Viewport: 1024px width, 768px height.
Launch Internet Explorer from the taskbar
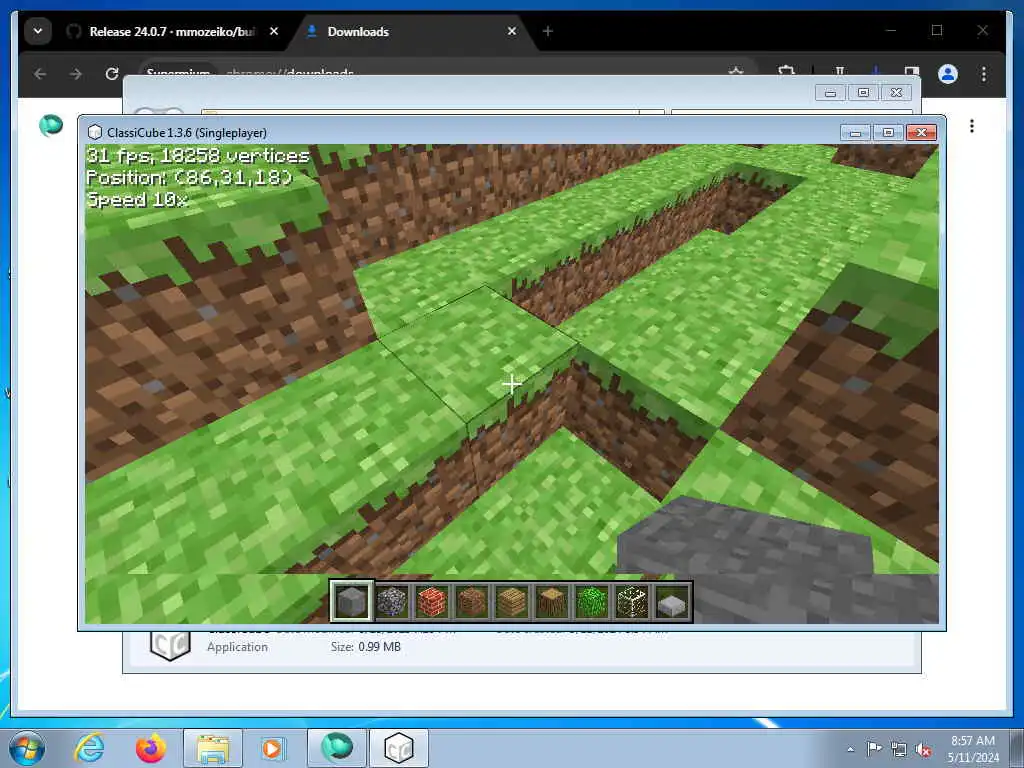pyautogui.click(x=89, y=748)
